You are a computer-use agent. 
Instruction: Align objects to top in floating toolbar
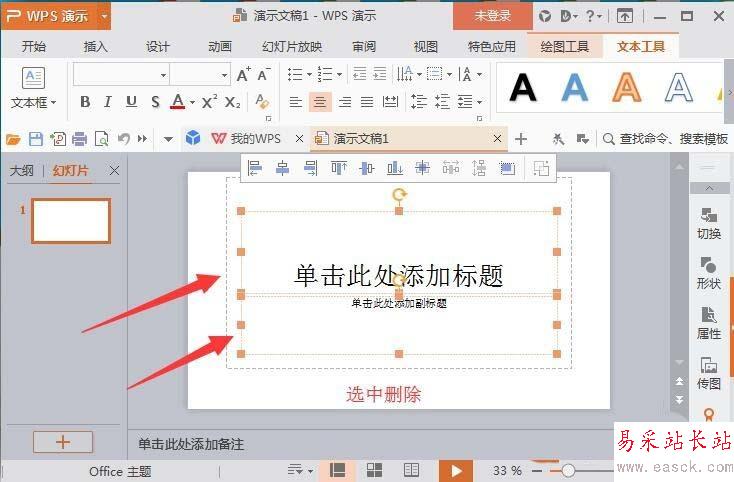pyautogui.click(x=339, y=168)
